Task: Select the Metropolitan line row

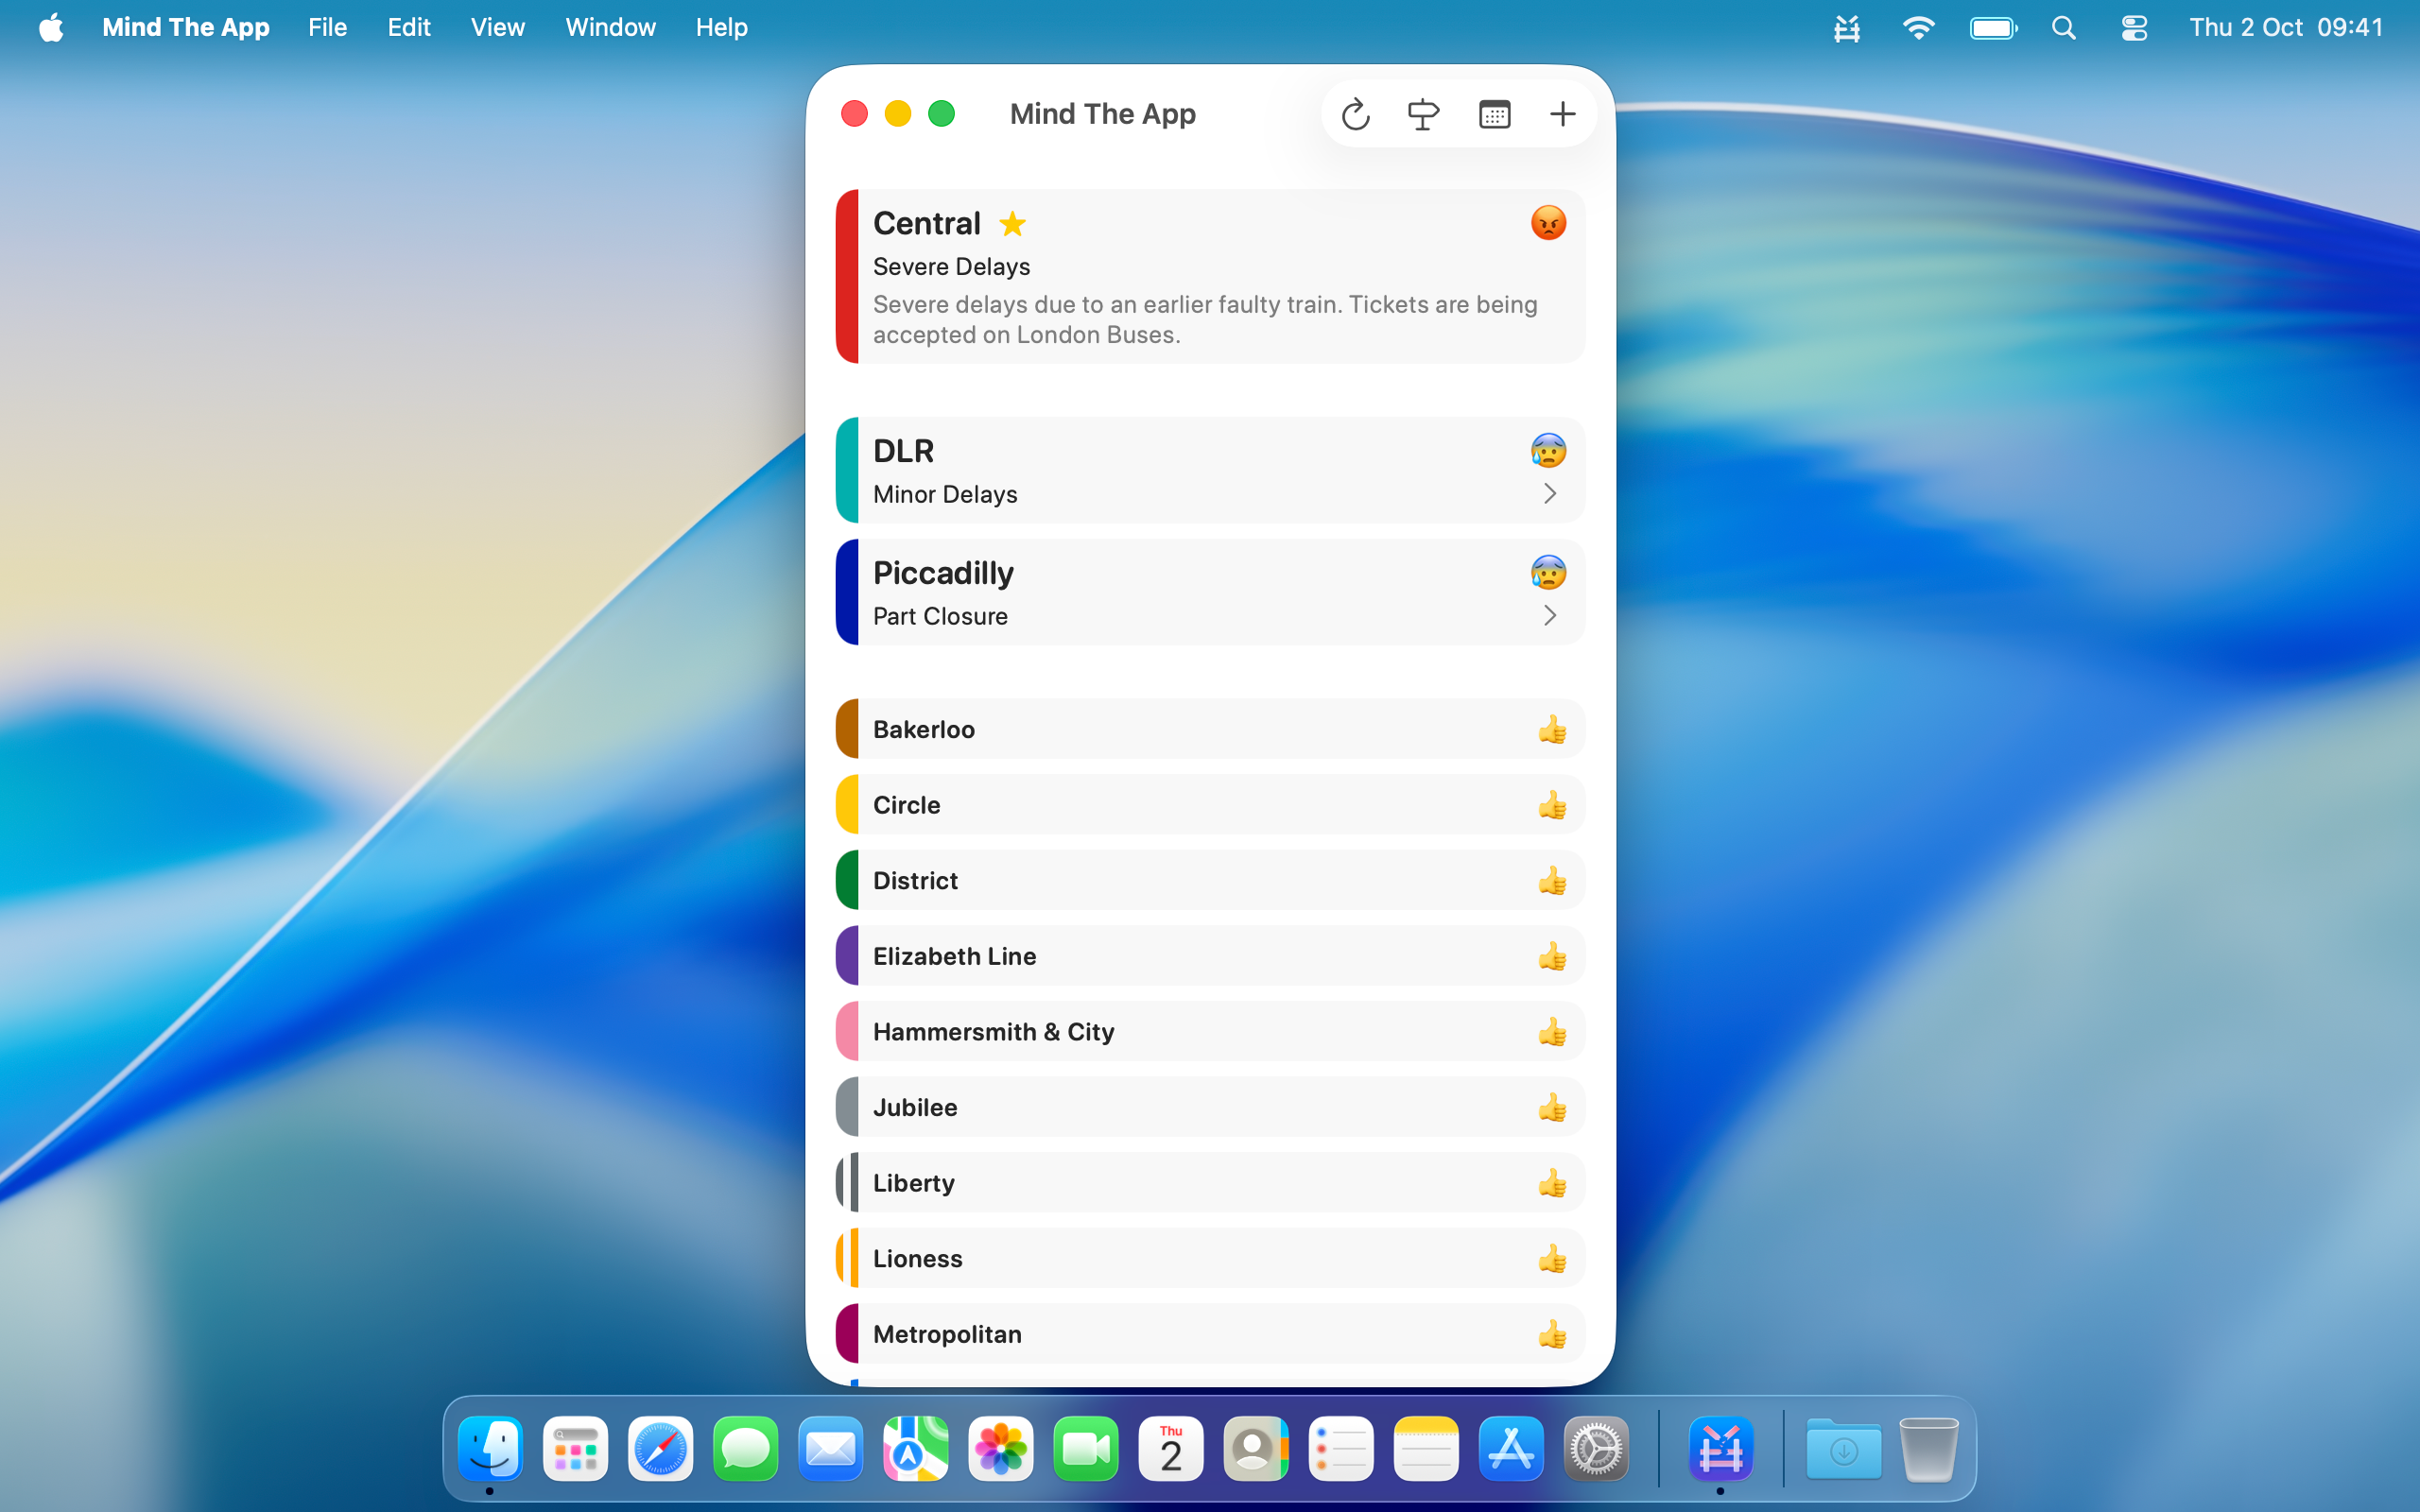Action: pos(1210,1334)
